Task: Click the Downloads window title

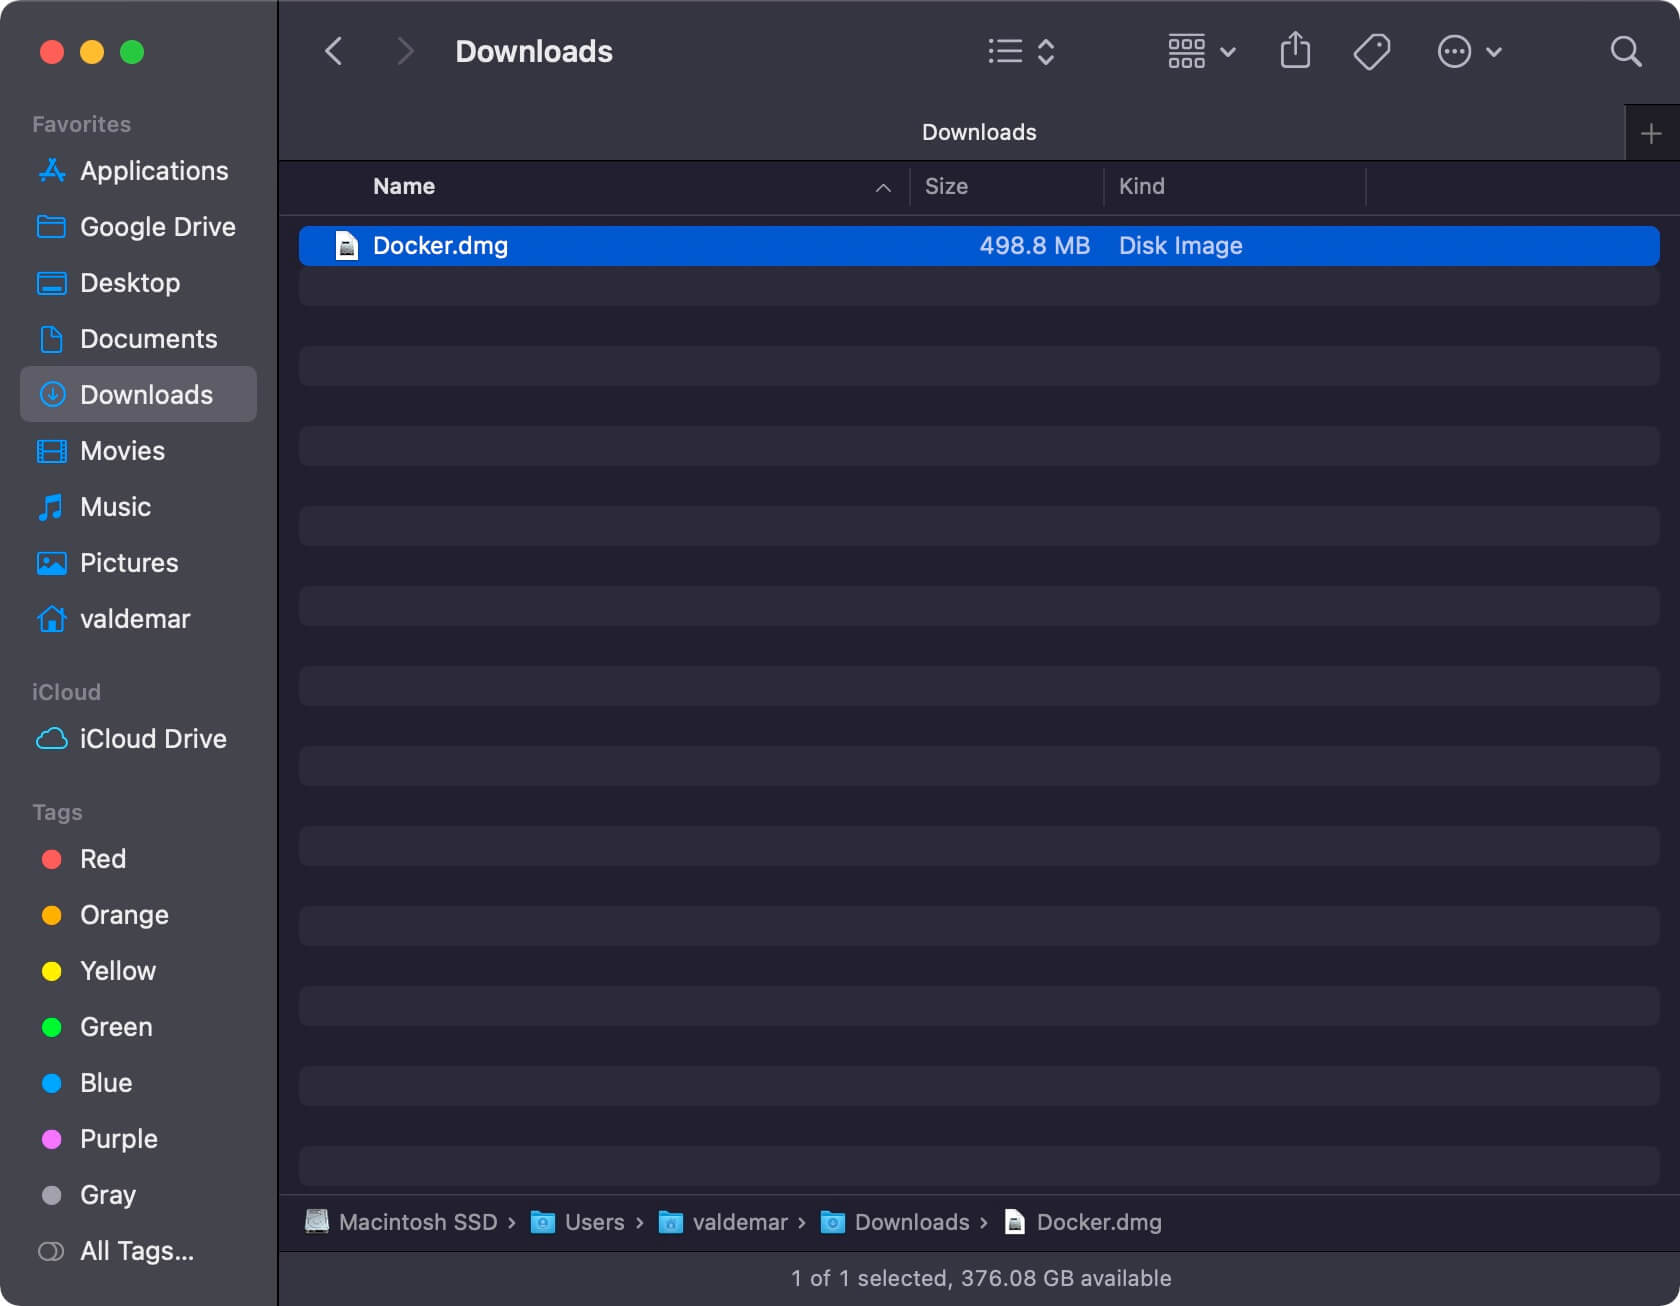Action: (x=534, y=51)
